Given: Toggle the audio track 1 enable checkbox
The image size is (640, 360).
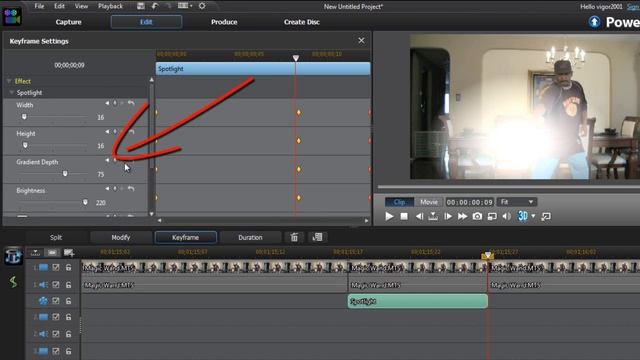Looking at the screenshot, I should pos(56,284).
